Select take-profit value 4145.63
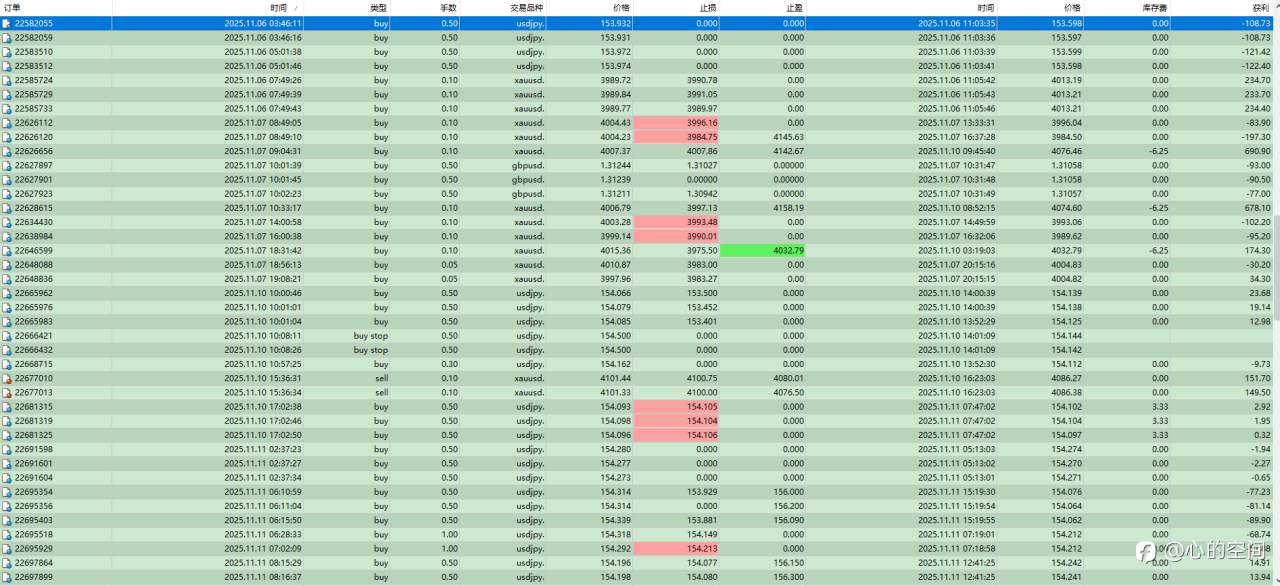 click(x=788, y=137)
